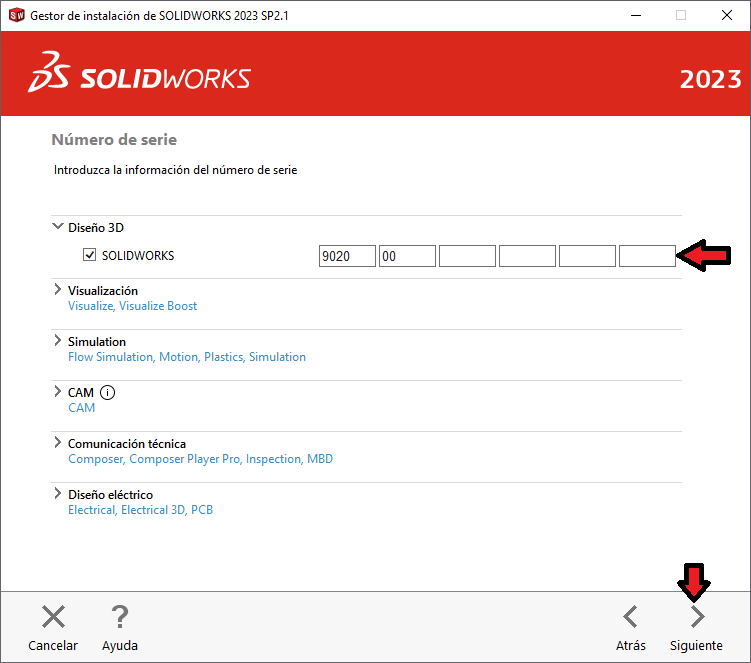Expand the Comunicación técnica section
This screenshot has height=663, width=751.
coord(57,443)
